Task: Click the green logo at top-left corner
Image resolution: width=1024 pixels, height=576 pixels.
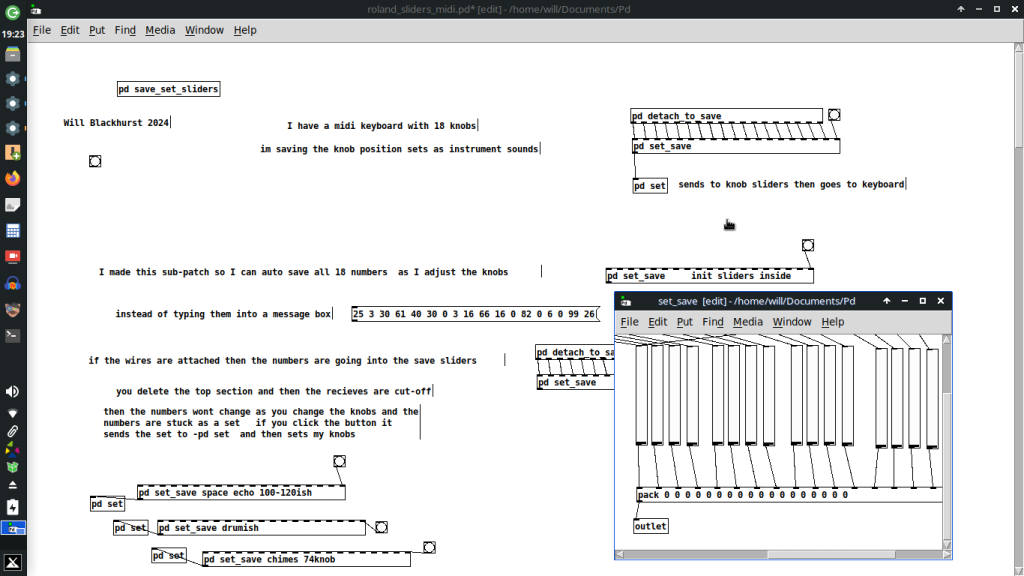Action: 12,12
